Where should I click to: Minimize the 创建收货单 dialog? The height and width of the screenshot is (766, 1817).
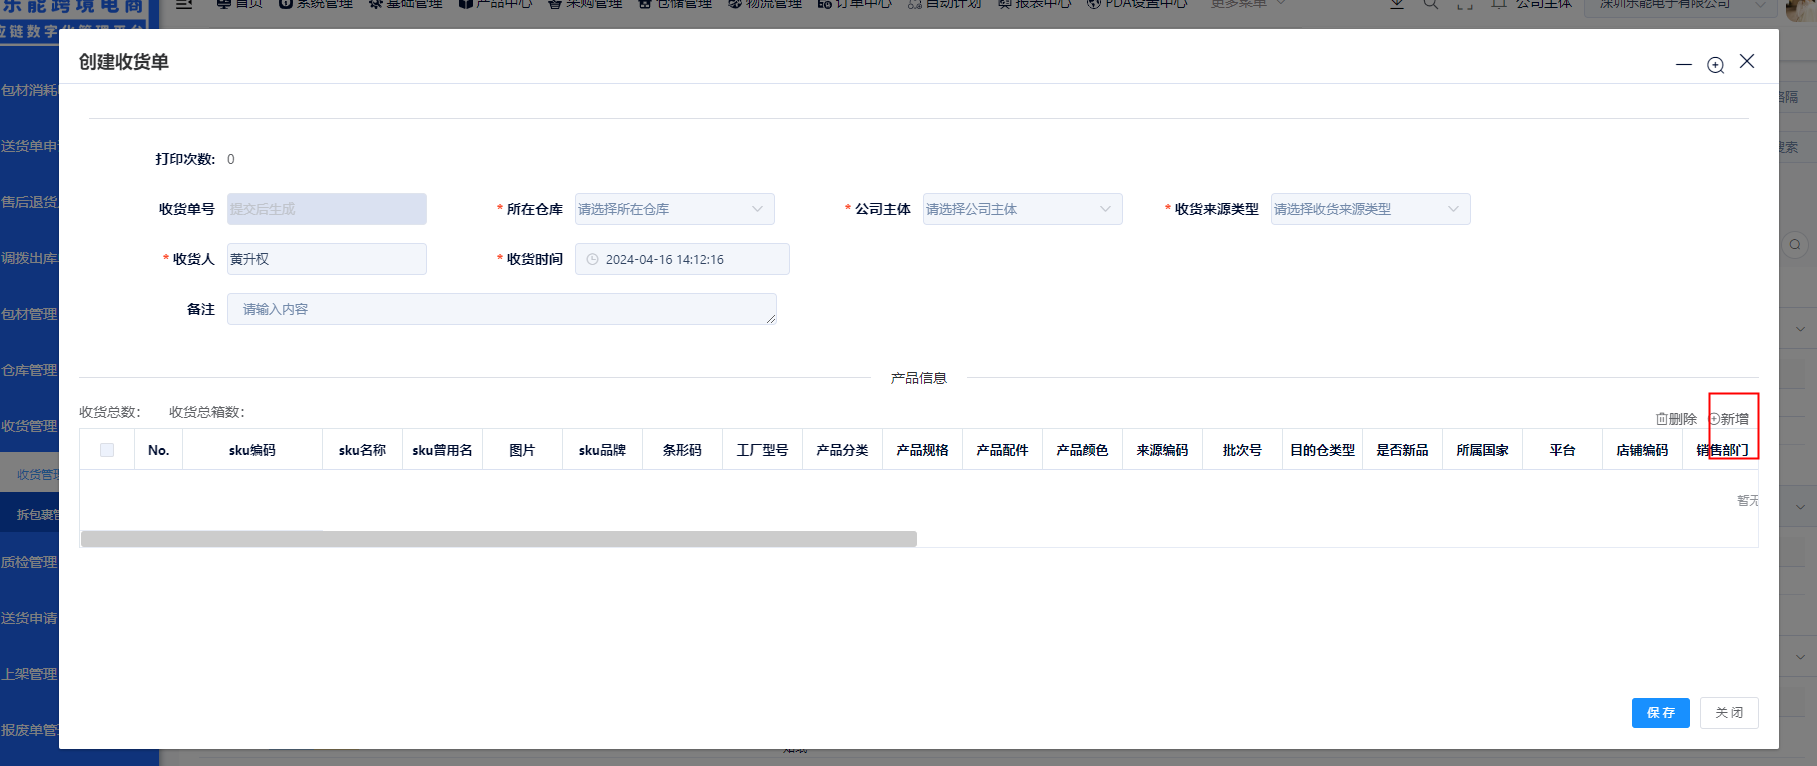(1684, 65)
